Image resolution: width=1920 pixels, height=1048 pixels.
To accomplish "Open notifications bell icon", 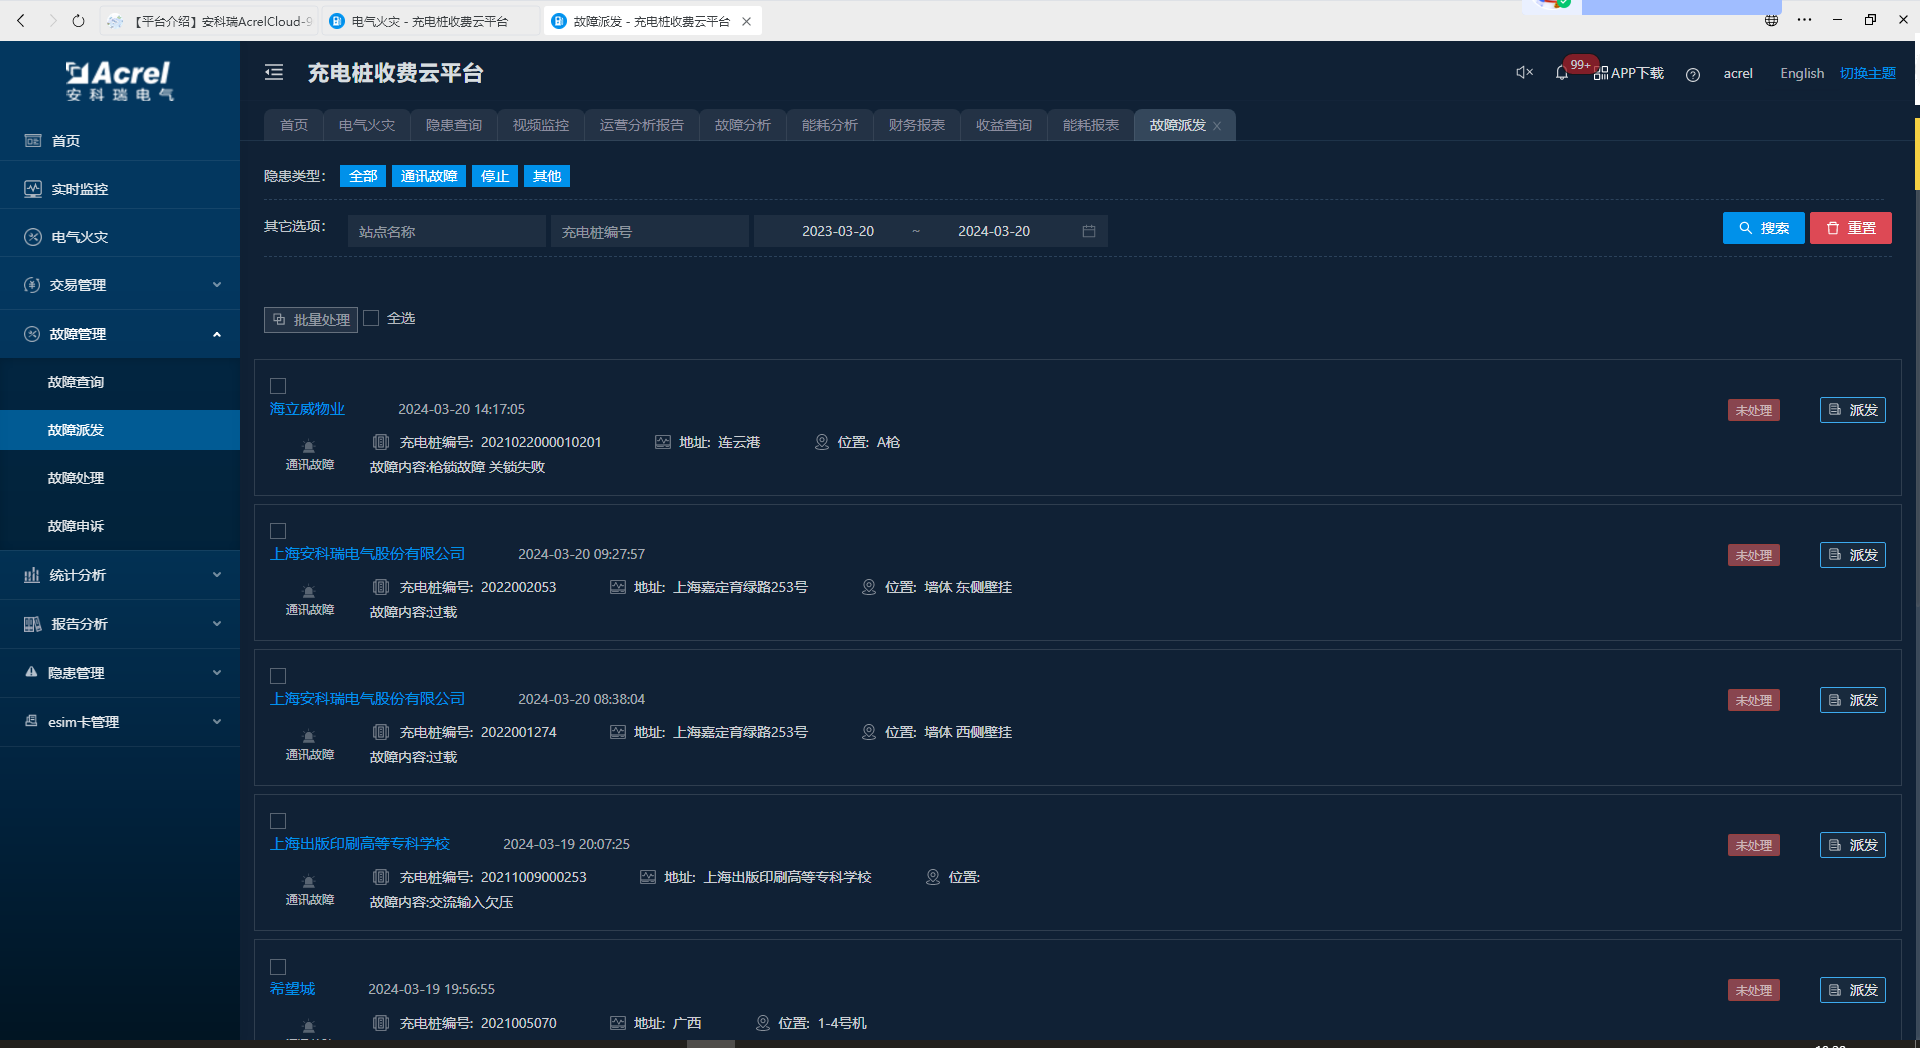I will [x=1561, y=73].
